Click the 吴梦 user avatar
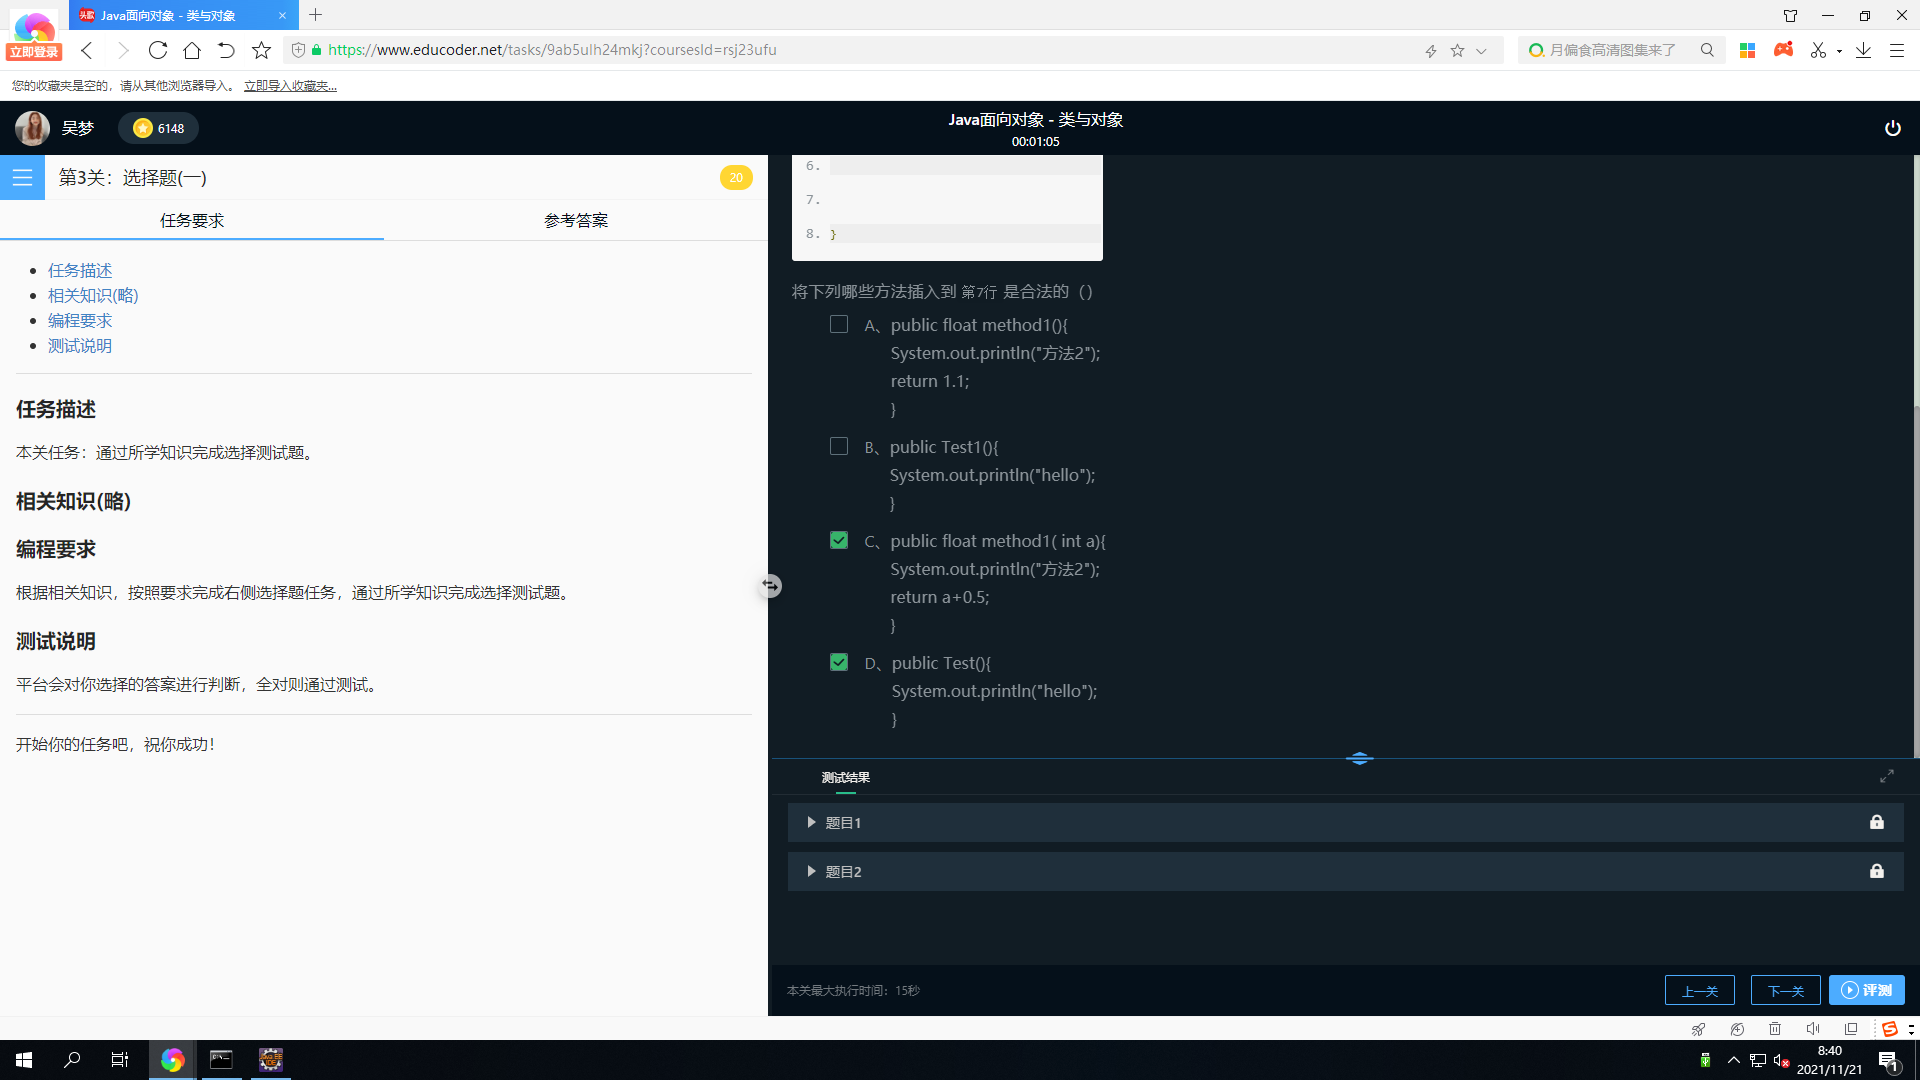The height and width of the screenshot is (1080, 1920). pos(32,128)
